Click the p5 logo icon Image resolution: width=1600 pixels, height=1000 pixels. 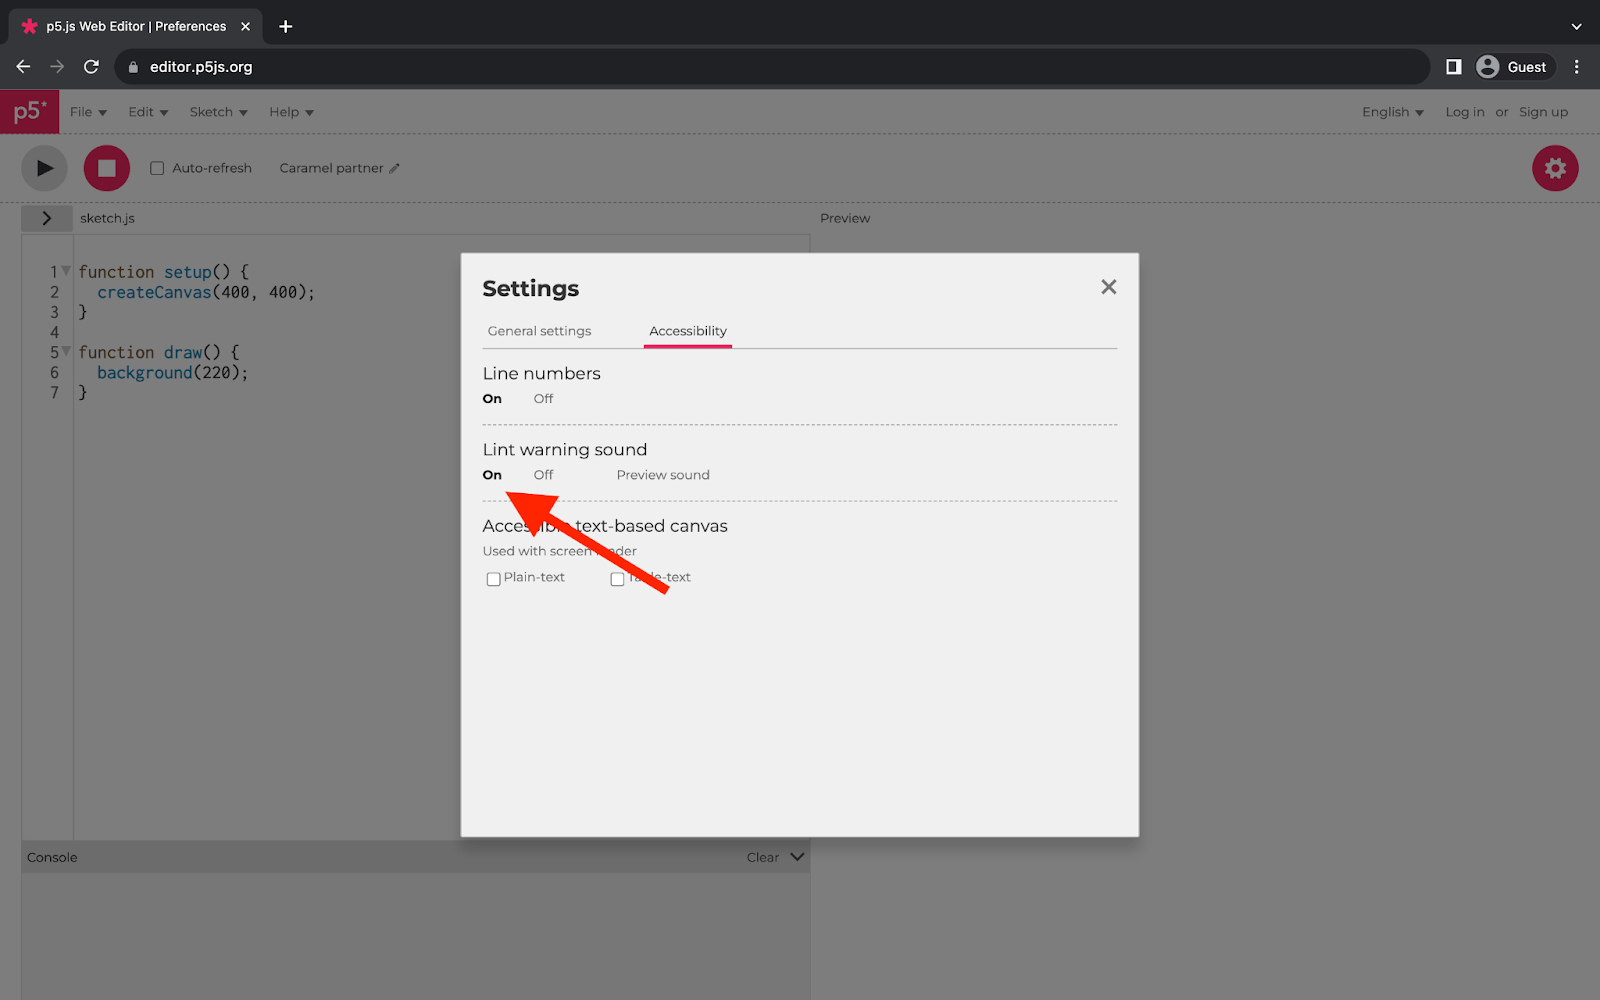[29, 111]
